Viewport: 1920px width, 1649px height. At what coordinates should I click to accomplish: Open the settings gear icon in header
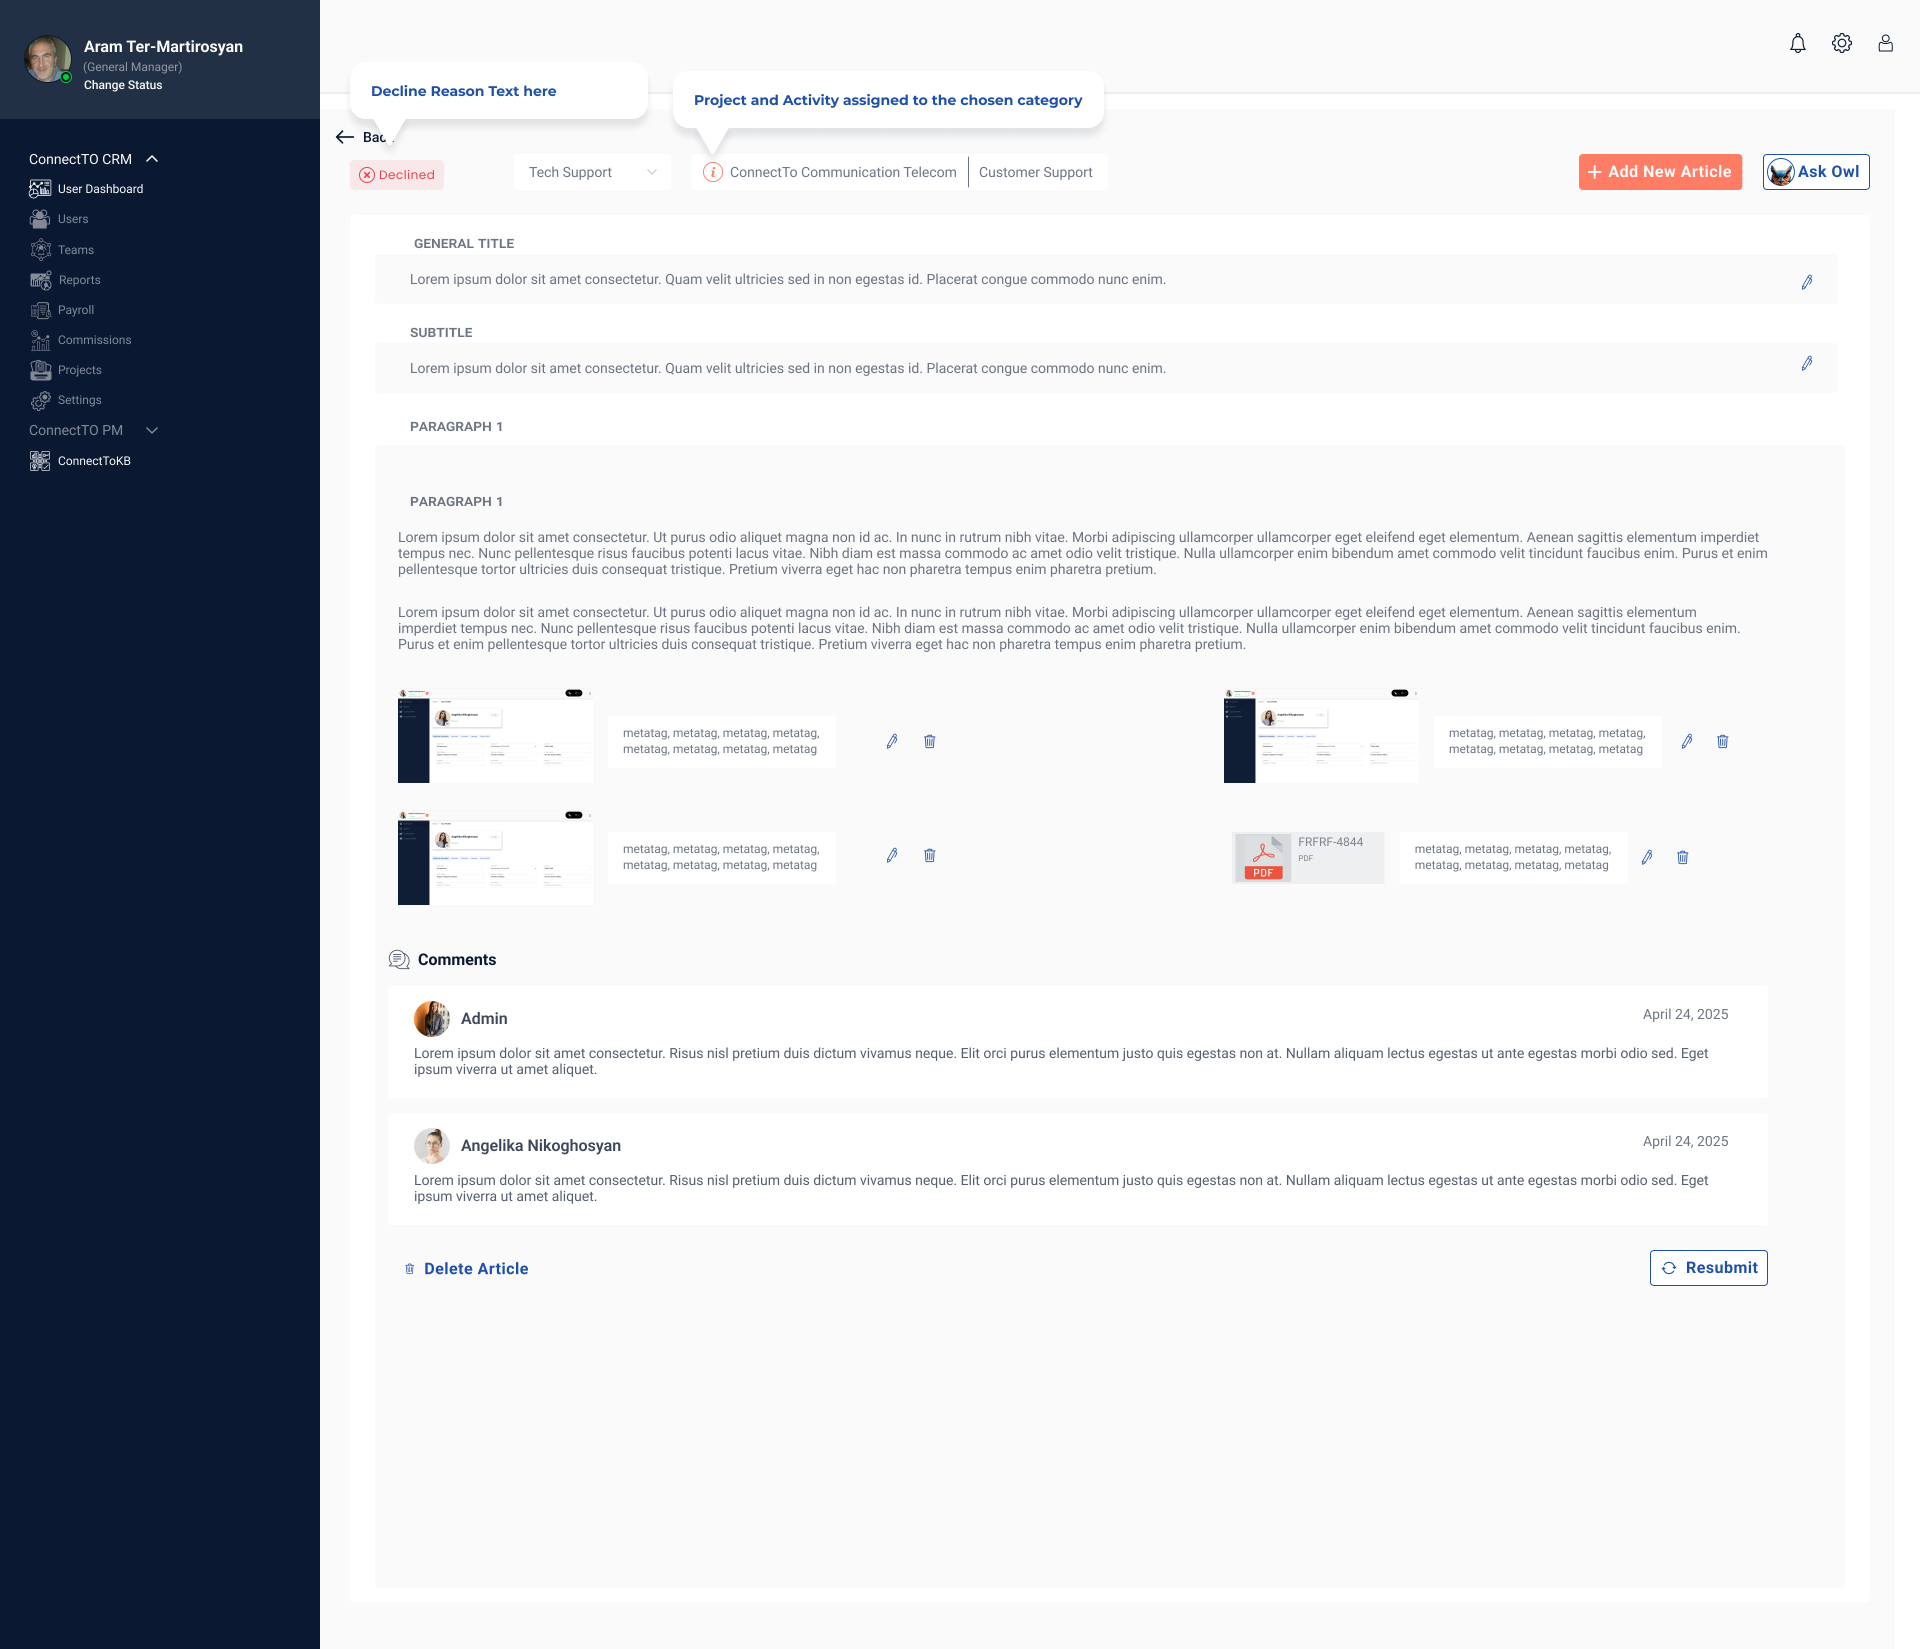click(1841, 44)
